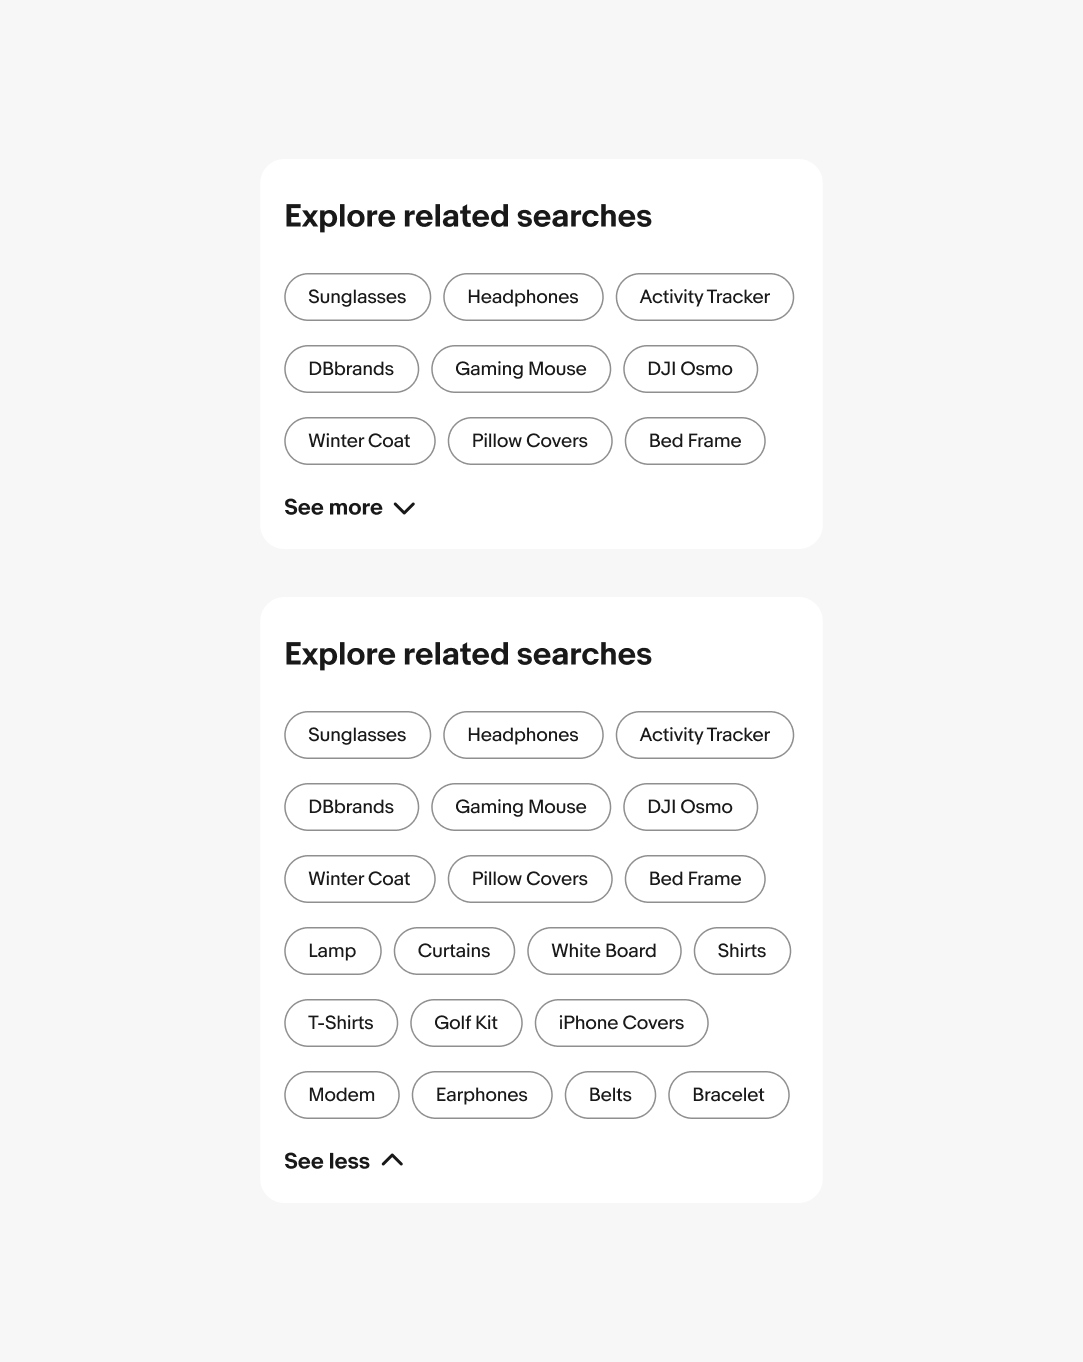Select Activity Tracker in the collapsed card

click(704, 297)
